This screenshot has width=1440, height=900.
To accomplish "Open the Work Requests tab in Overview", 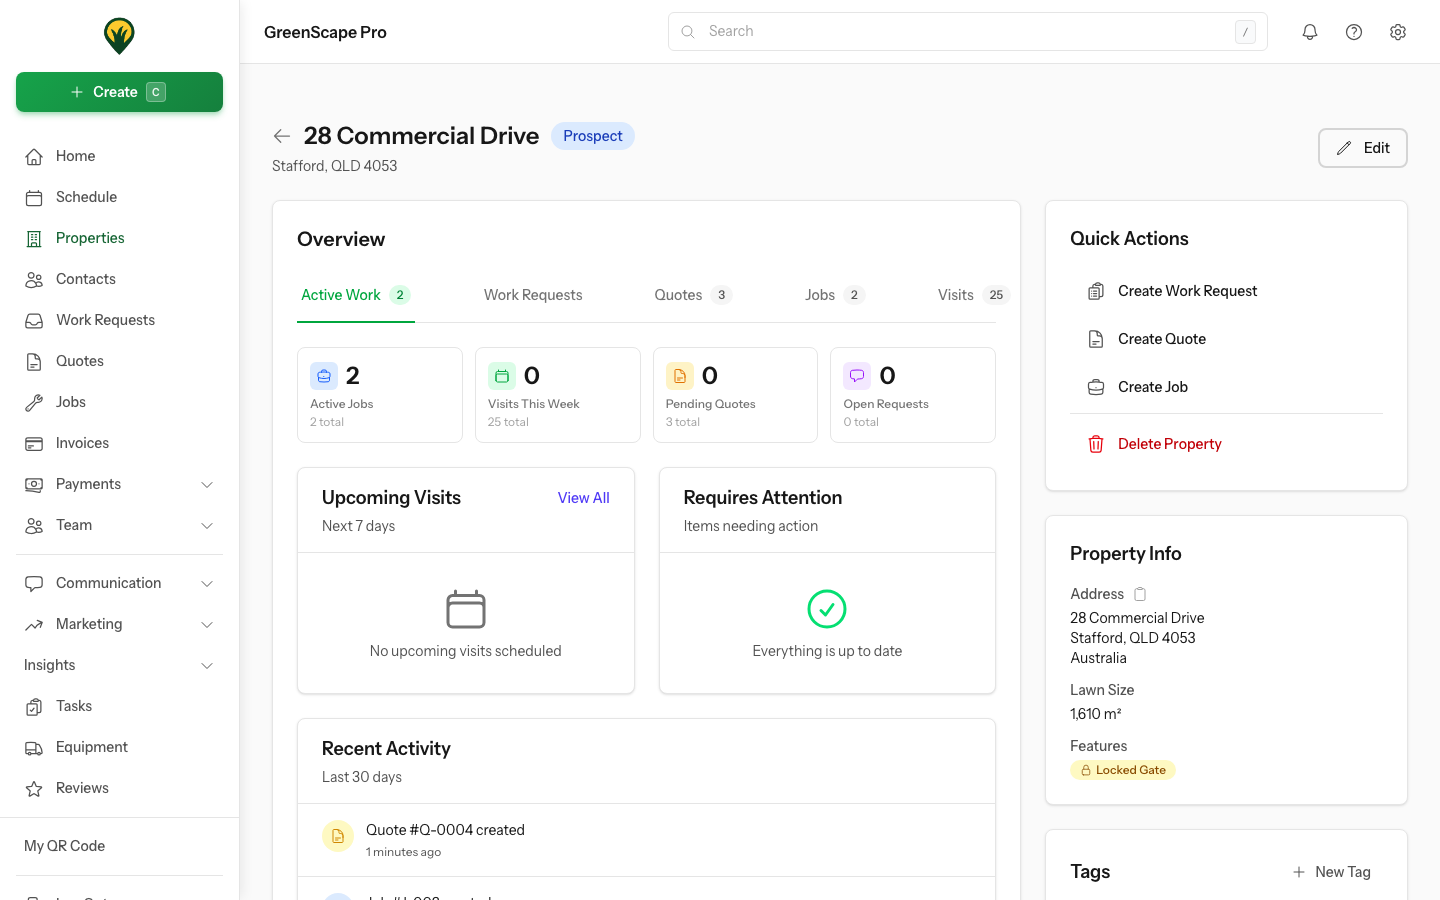I will point(533,295).
